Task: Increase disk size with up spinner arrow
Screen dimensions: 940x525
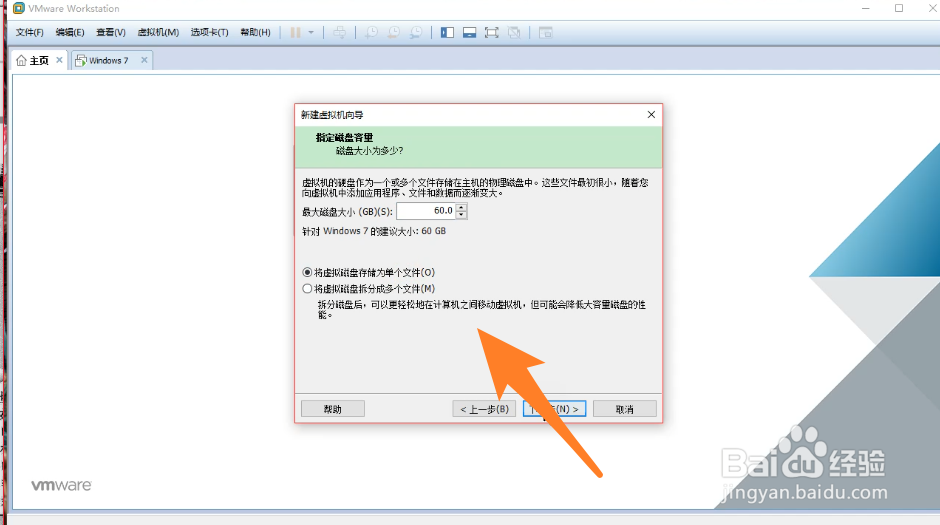Action: coord(461,207)
